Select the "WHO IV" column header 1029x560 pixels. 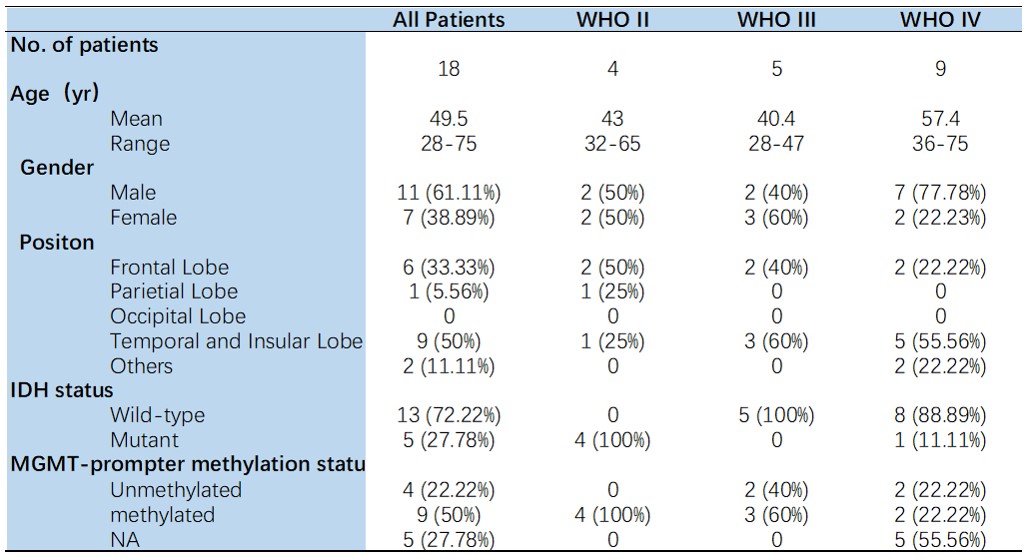point(940,19)
